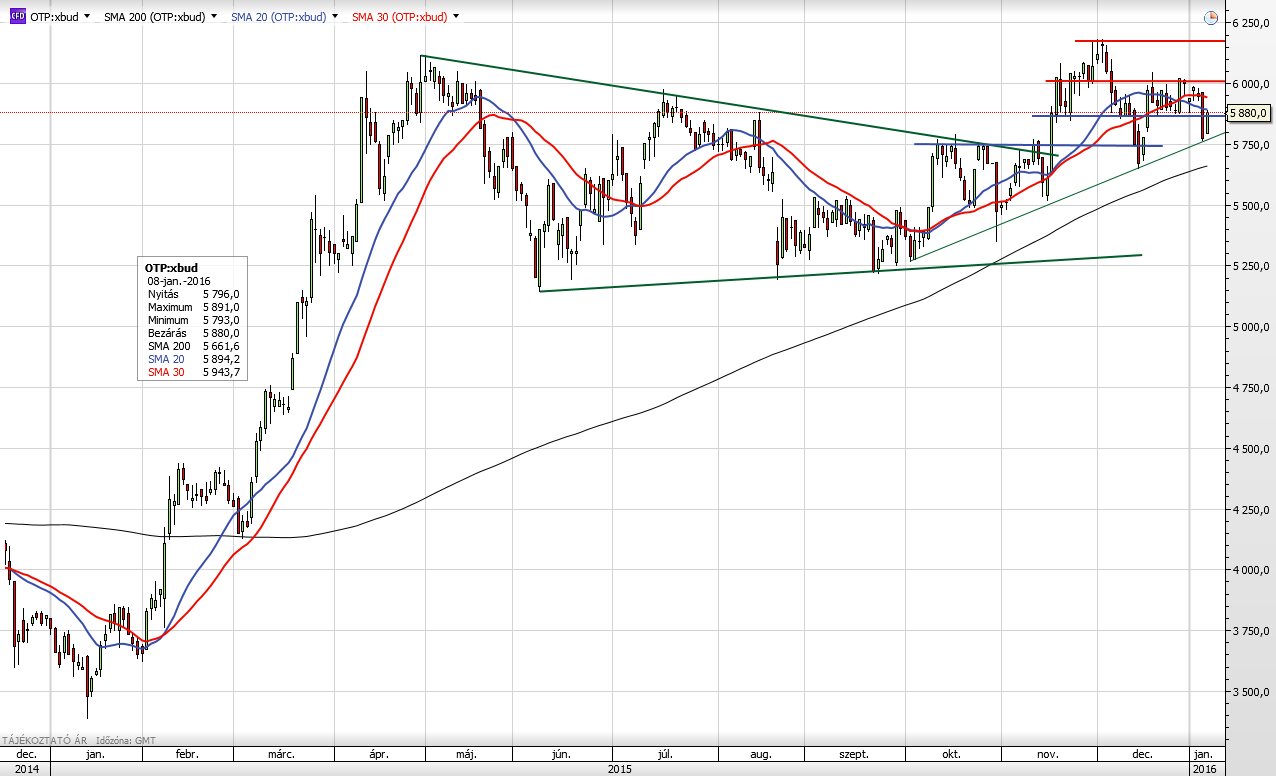Click the 6 000,0 price axis label
The width and height of the screenshot is (1276, 776).
(x=1251, y=84)
